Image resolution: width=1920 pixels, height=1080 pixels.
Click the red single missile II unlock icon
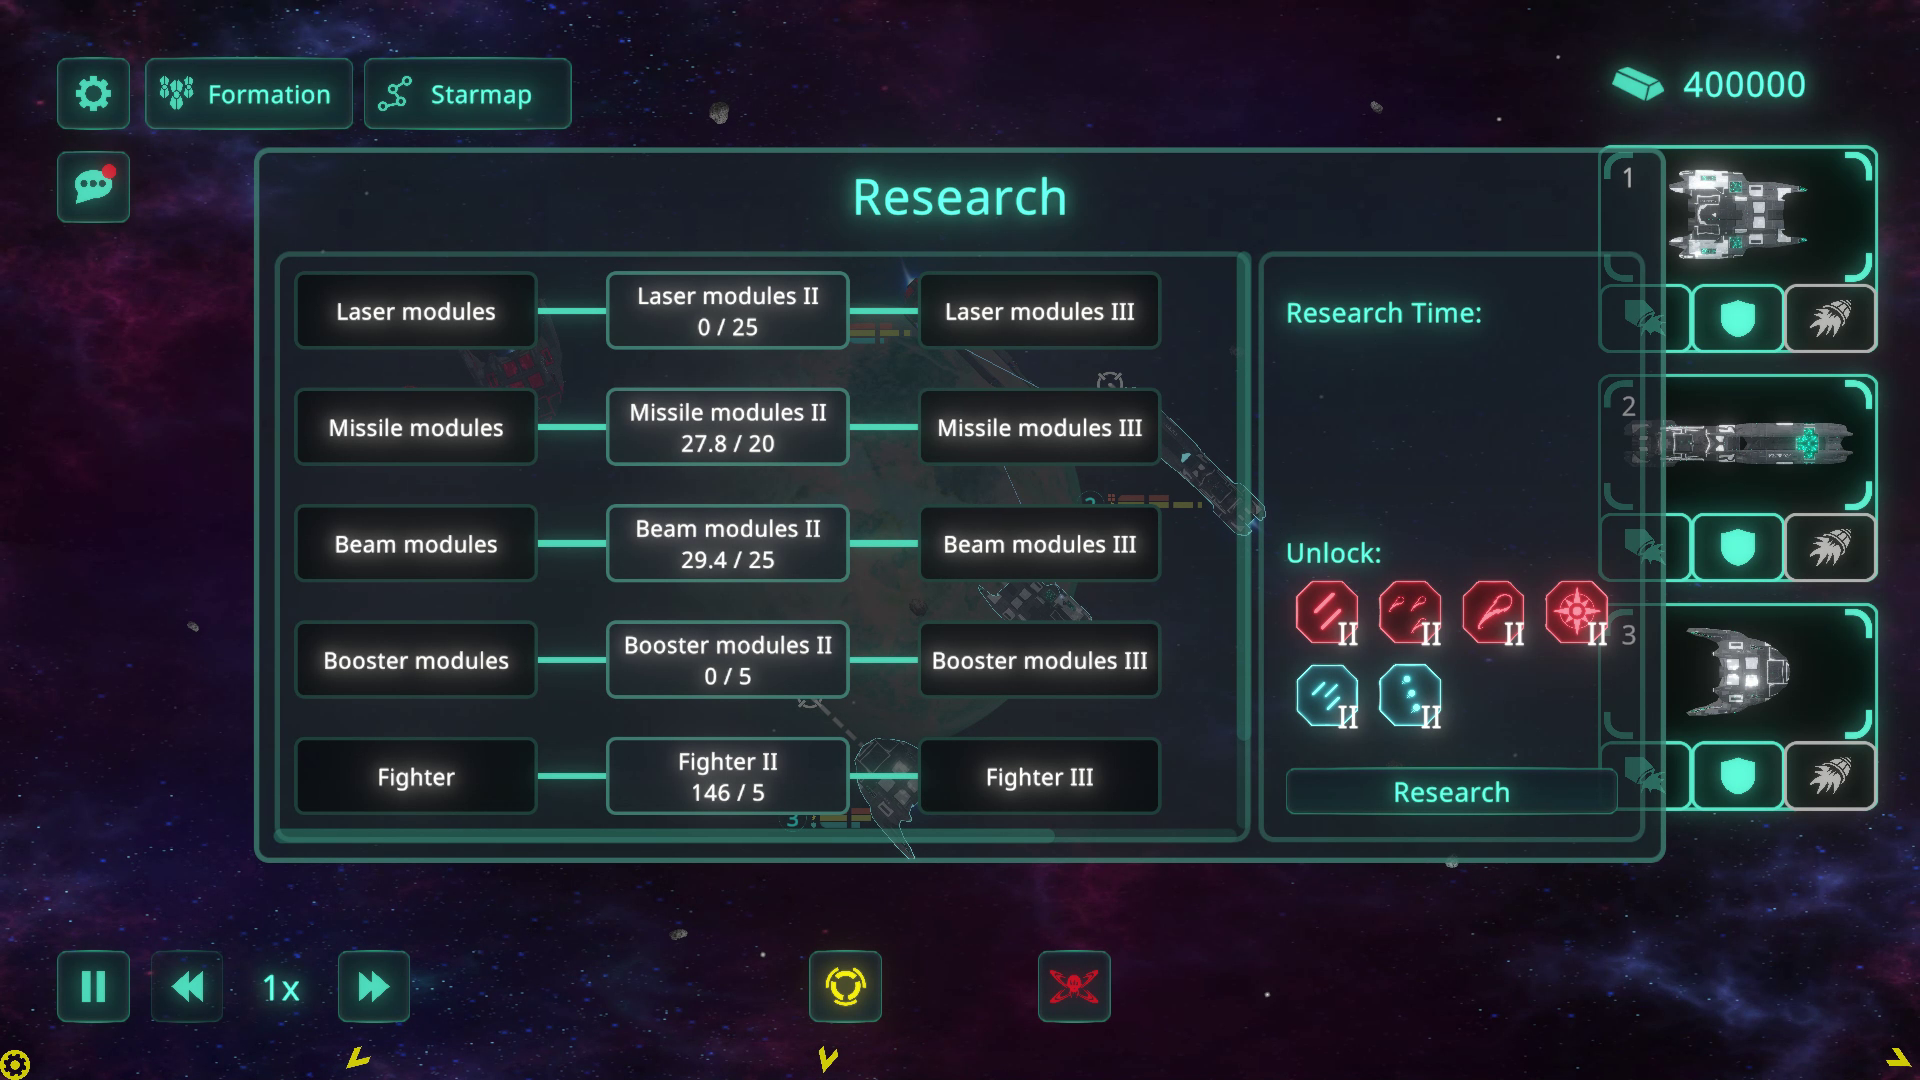(x=1493, y=613)
